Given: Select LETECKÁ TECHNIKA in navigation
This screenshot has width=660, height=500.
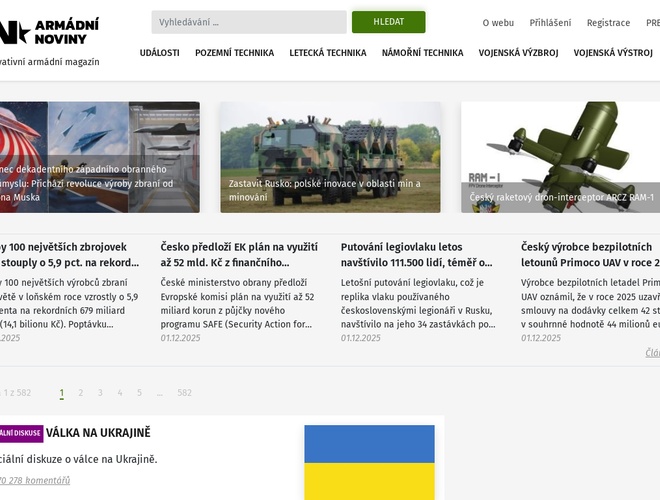Looking at the screenshot, I should tap(328, 53).
